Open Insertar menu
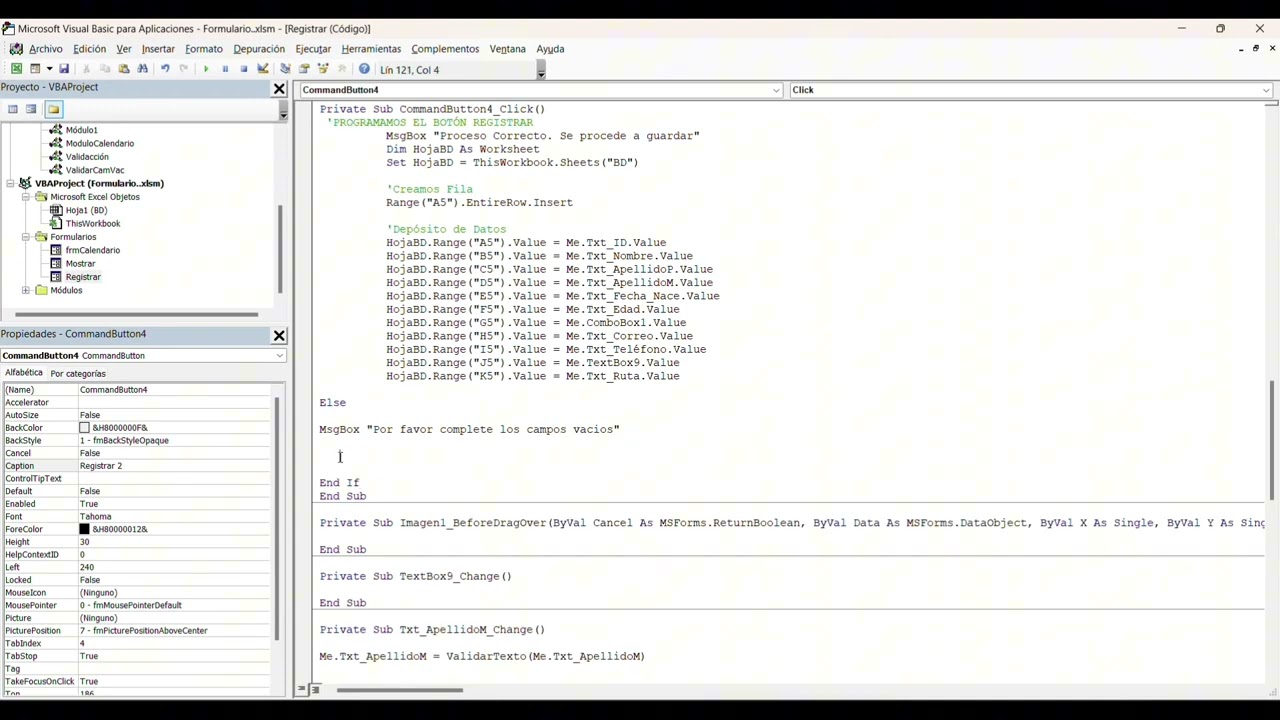The image size is (1280, 720). click(x=158, y=49)
